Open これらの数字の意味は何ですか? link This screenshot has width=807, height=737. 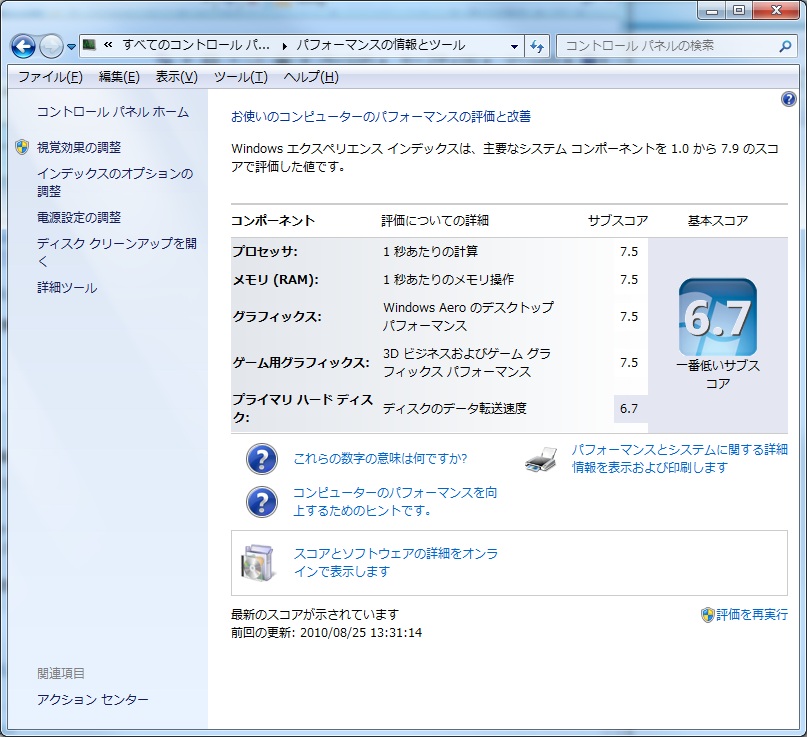click(x=380, y=458)
